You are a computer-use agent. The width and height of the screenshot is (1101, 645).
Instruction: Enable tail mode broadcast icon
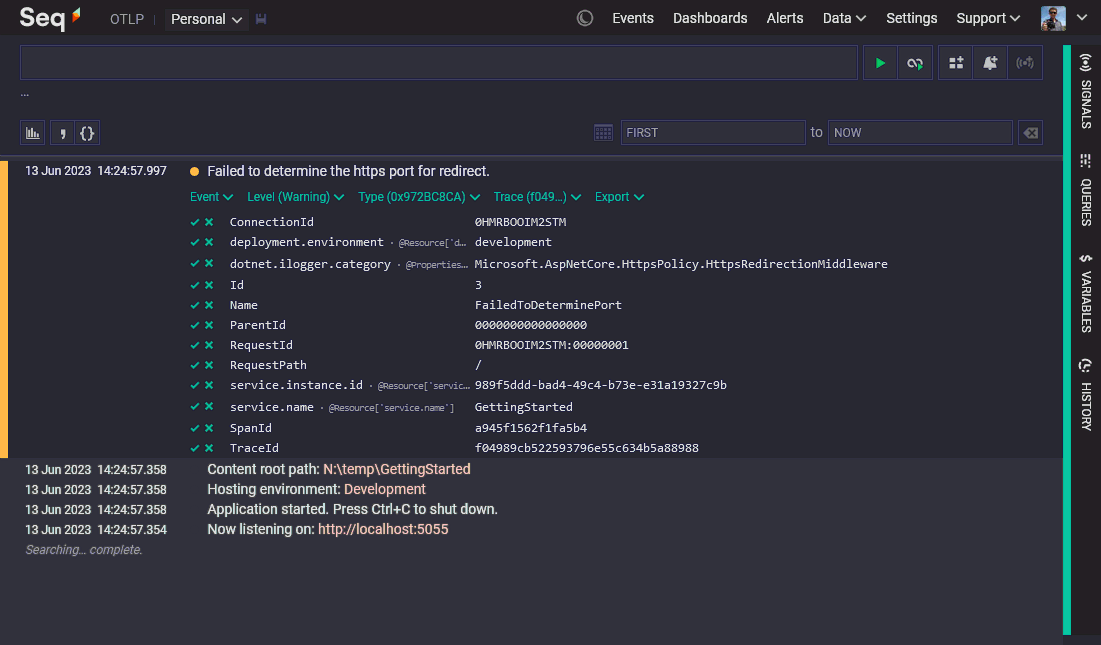pyautogui.click(x=1025, y=63)
